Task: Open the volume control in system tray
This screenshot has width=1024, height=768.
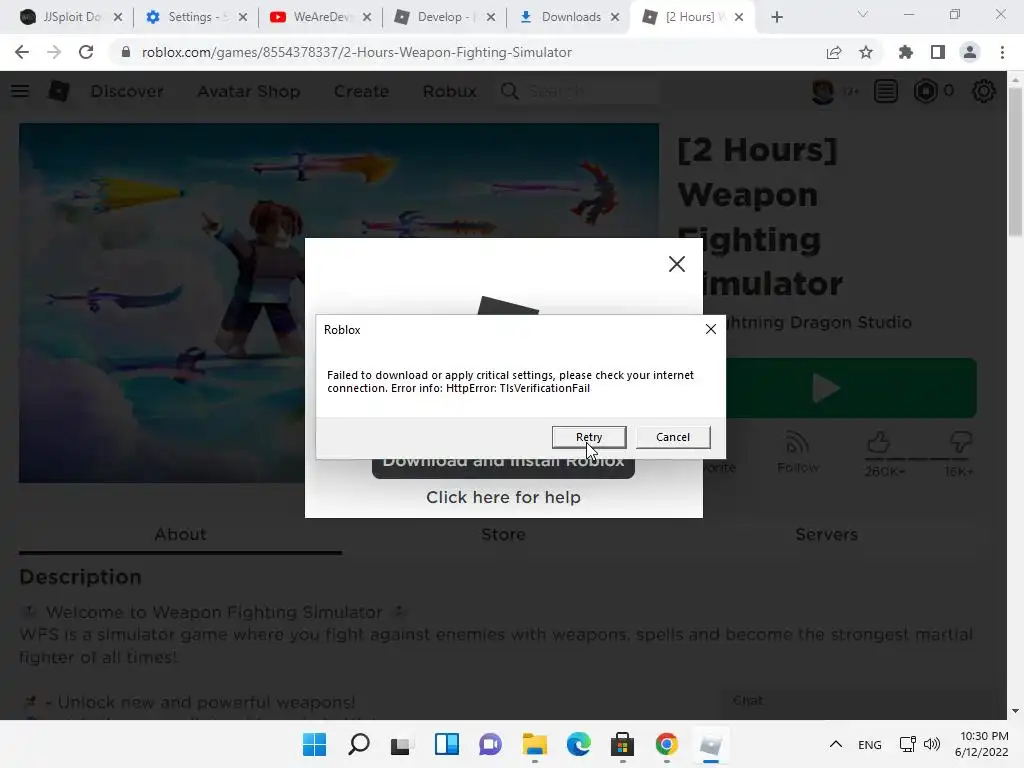Action: point(932,744)
